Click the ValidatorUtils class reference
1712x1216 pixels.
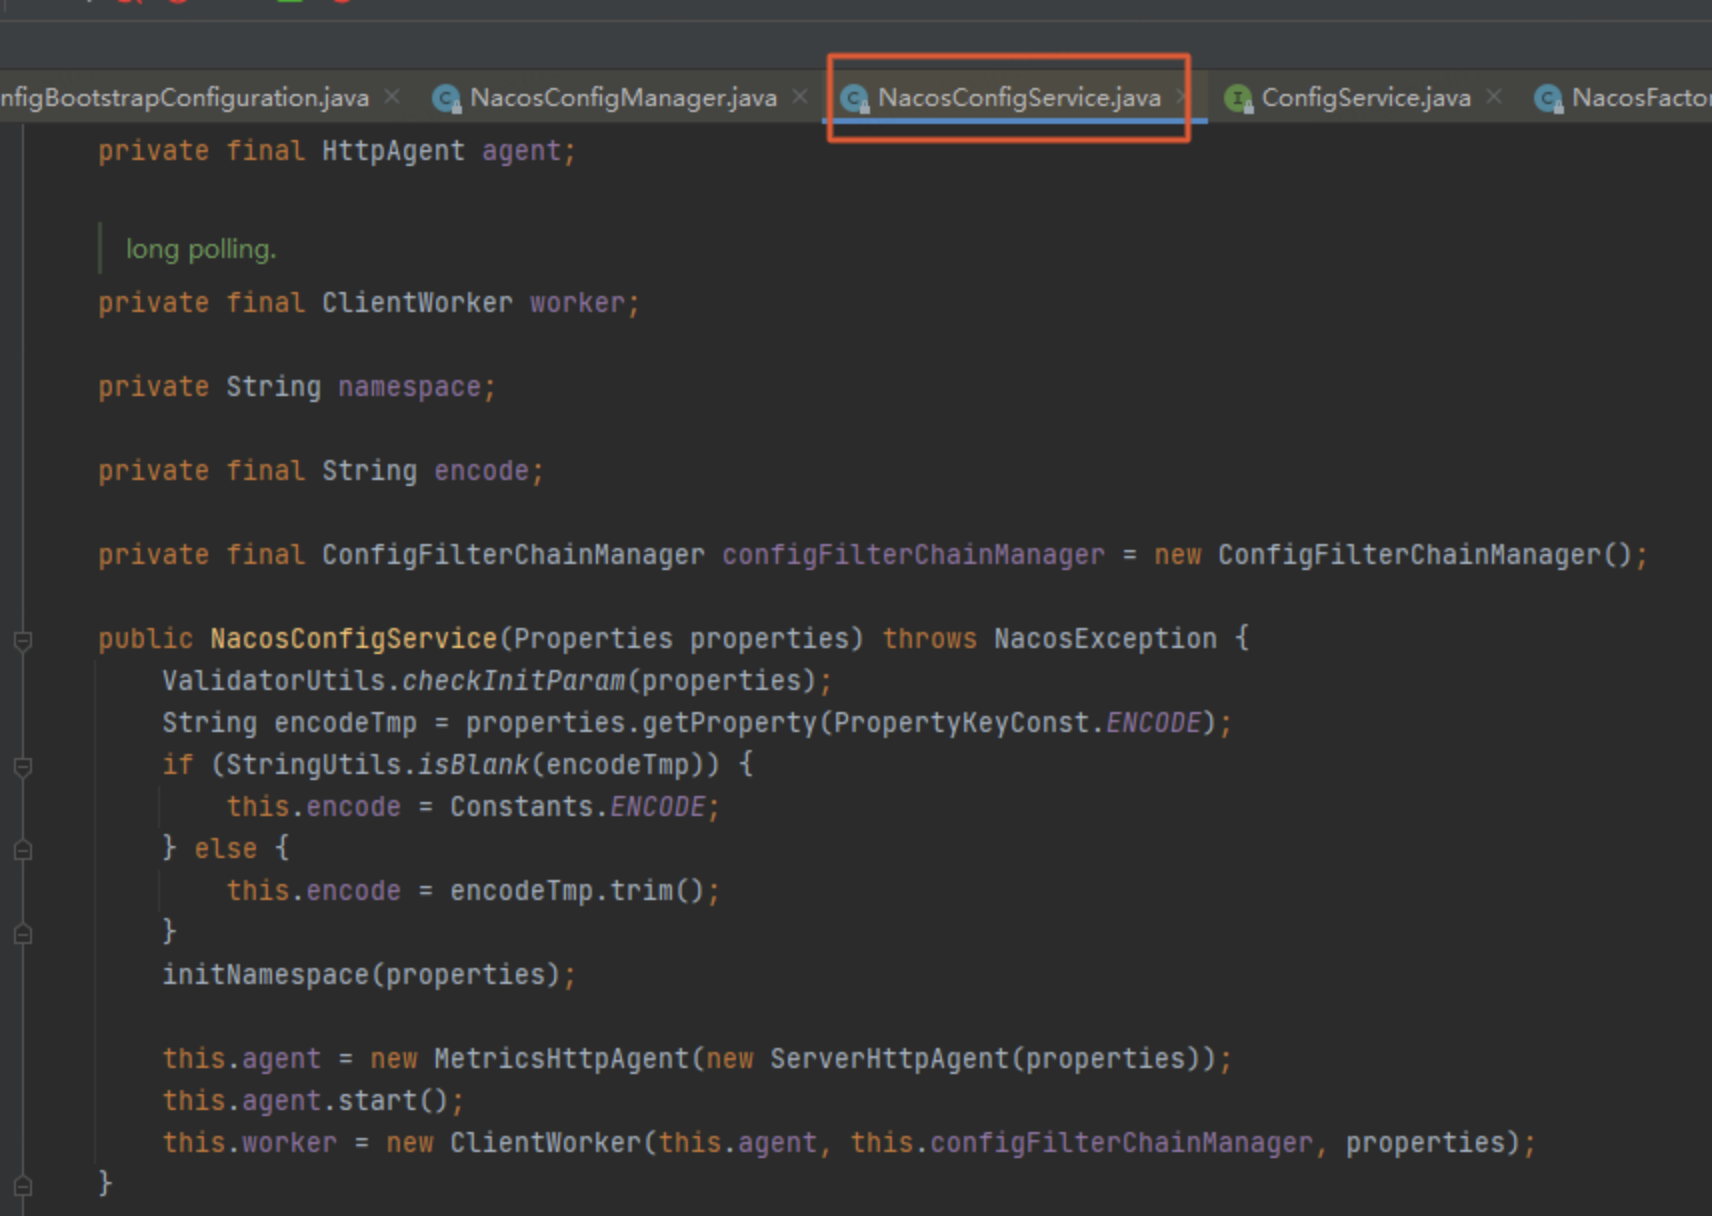tap(273, 681)
